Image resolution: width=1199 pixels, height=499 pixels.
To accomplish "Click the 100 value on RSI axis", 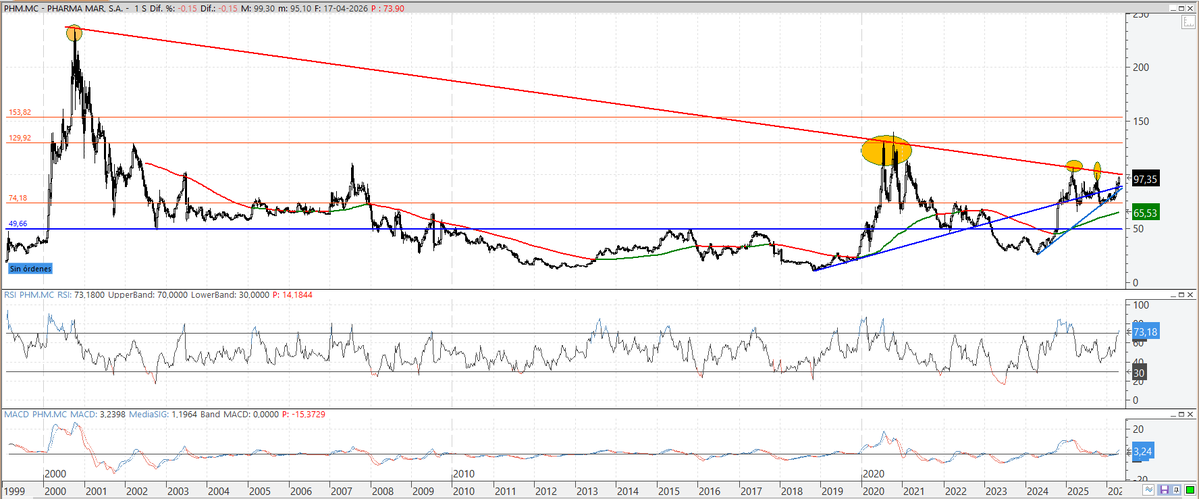I will (x=1142, y=305).
